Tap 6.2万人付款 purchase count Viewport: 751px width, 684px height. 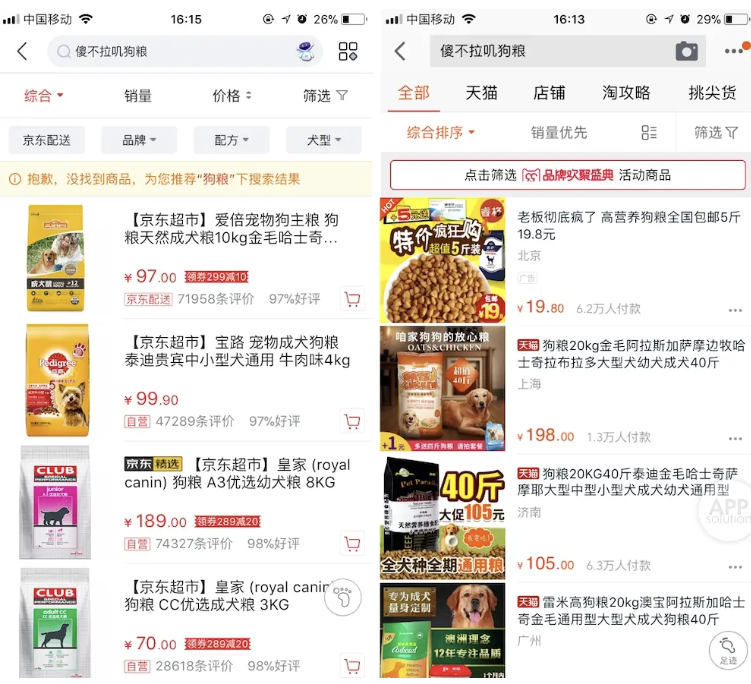point(608,308)
